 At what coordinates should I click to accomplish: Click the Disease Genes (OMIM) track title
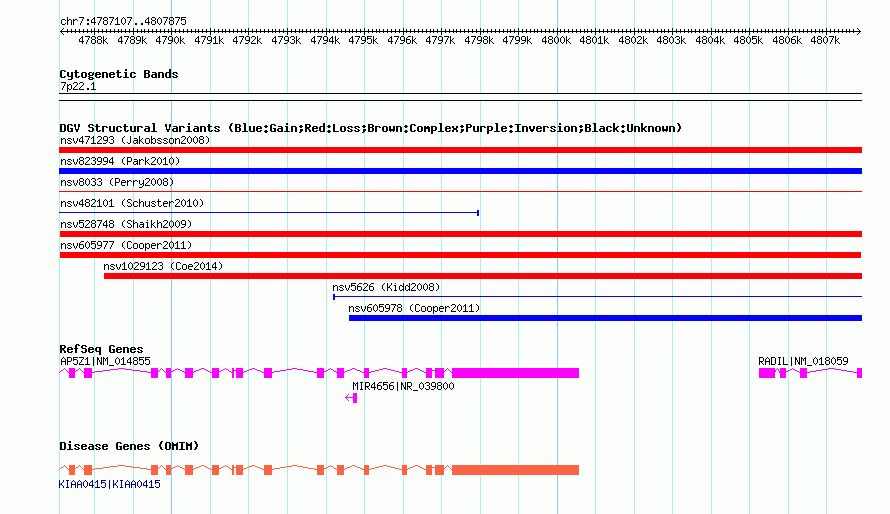pyautogui.click(x=129, y=446)
